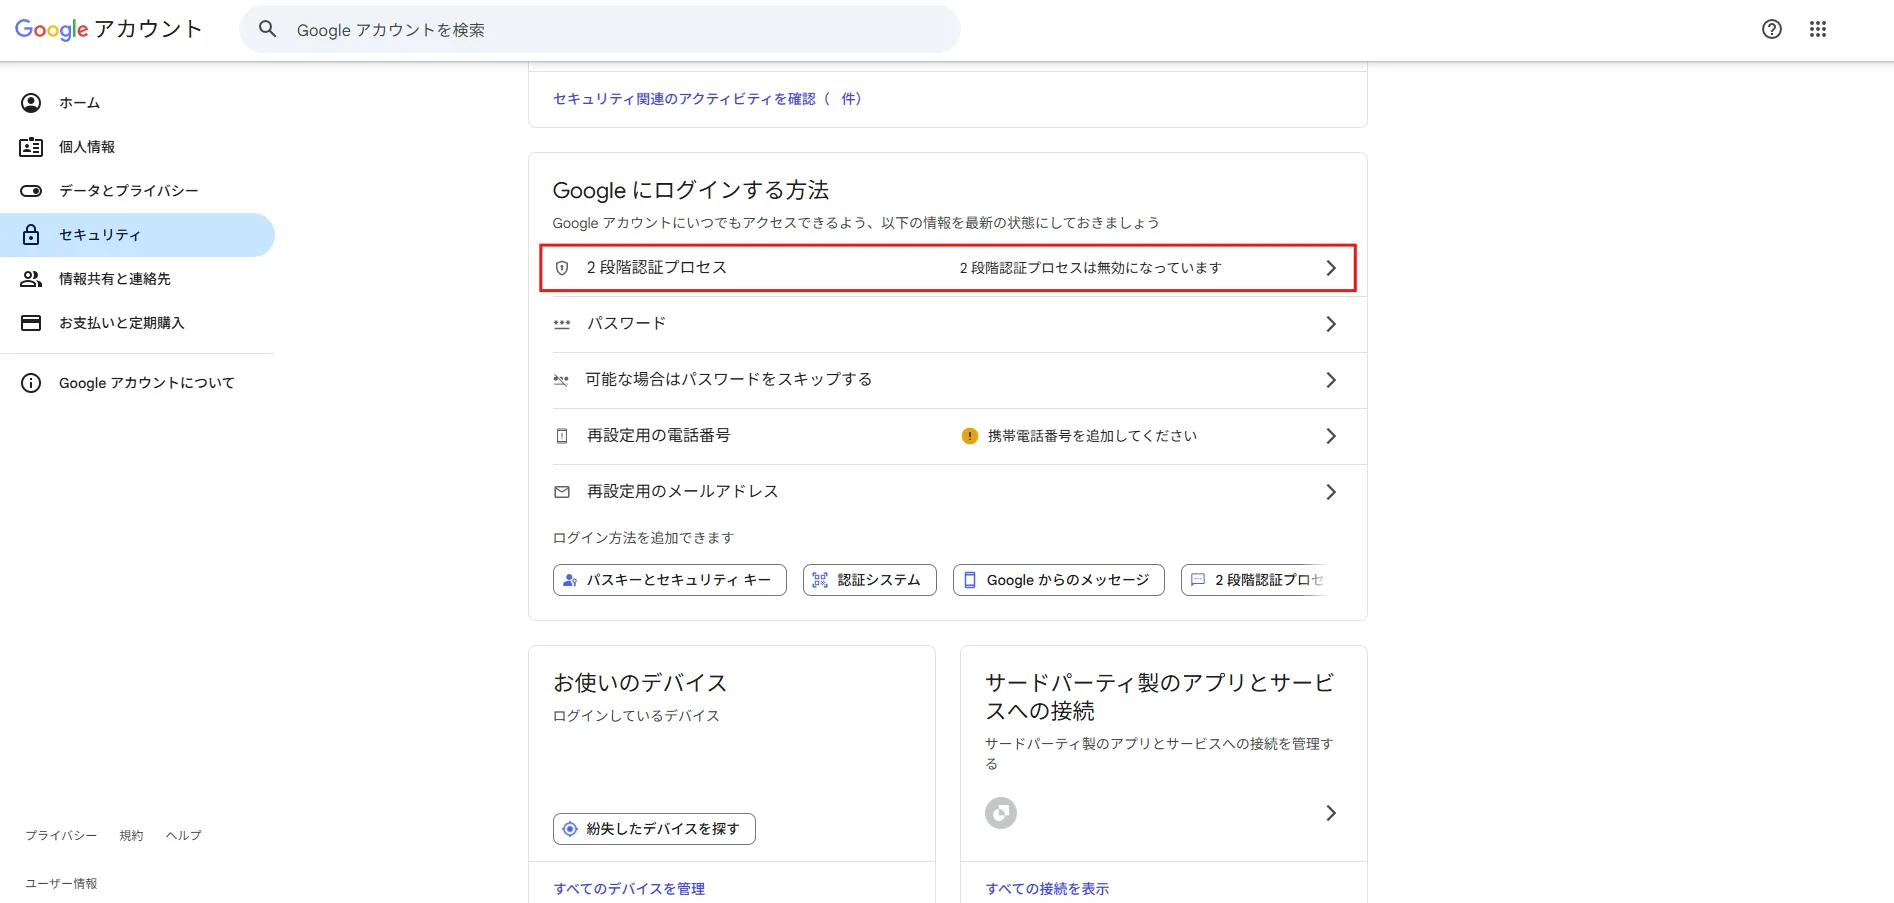
Task: Click the 再設定用の電話番号 label
Action: tap(658, 436)
